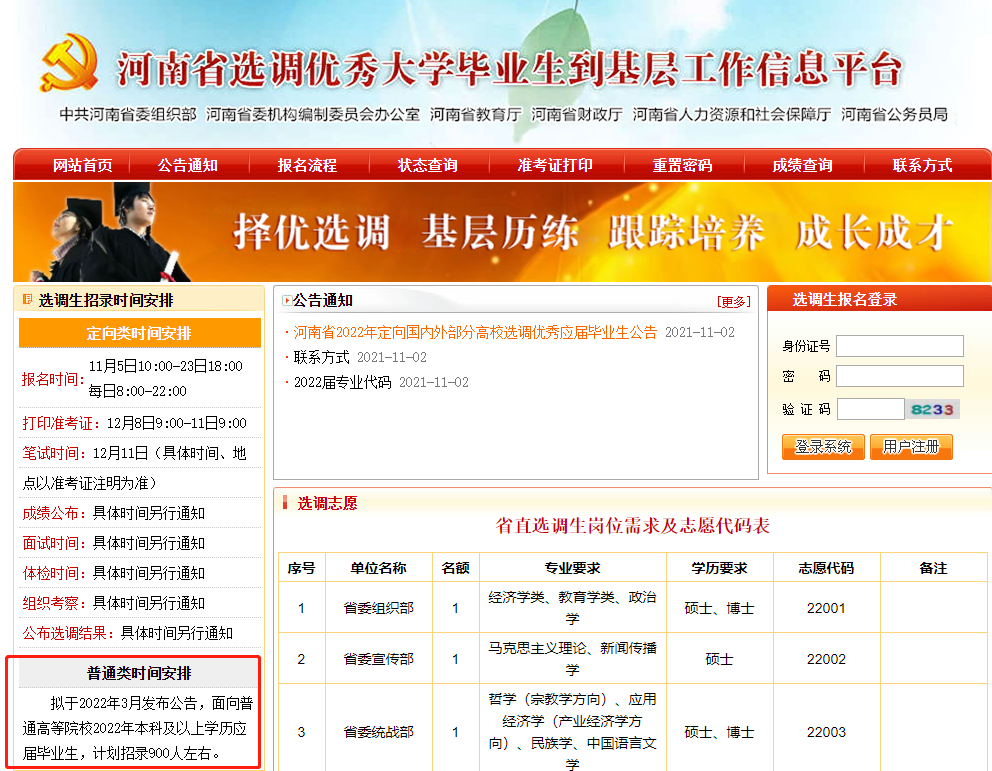The image size is (992, 771).
Task: Click 河南省财政厅 in header
Action: click(576, 114)
